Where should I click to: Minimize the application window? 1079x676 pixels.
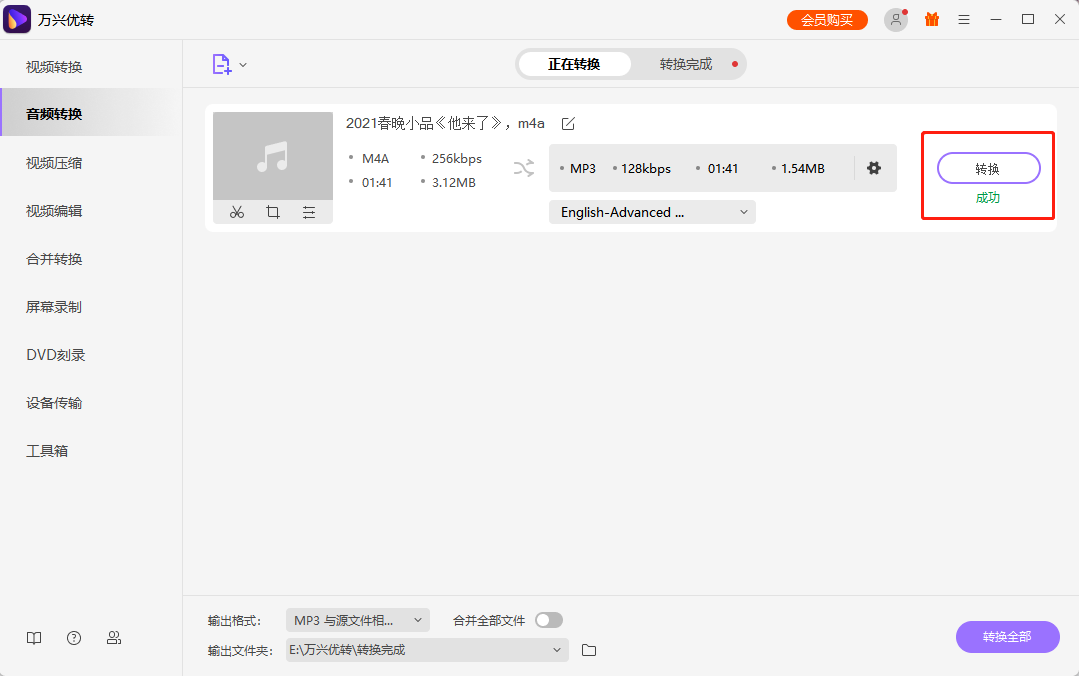click(x=996, y=19)
